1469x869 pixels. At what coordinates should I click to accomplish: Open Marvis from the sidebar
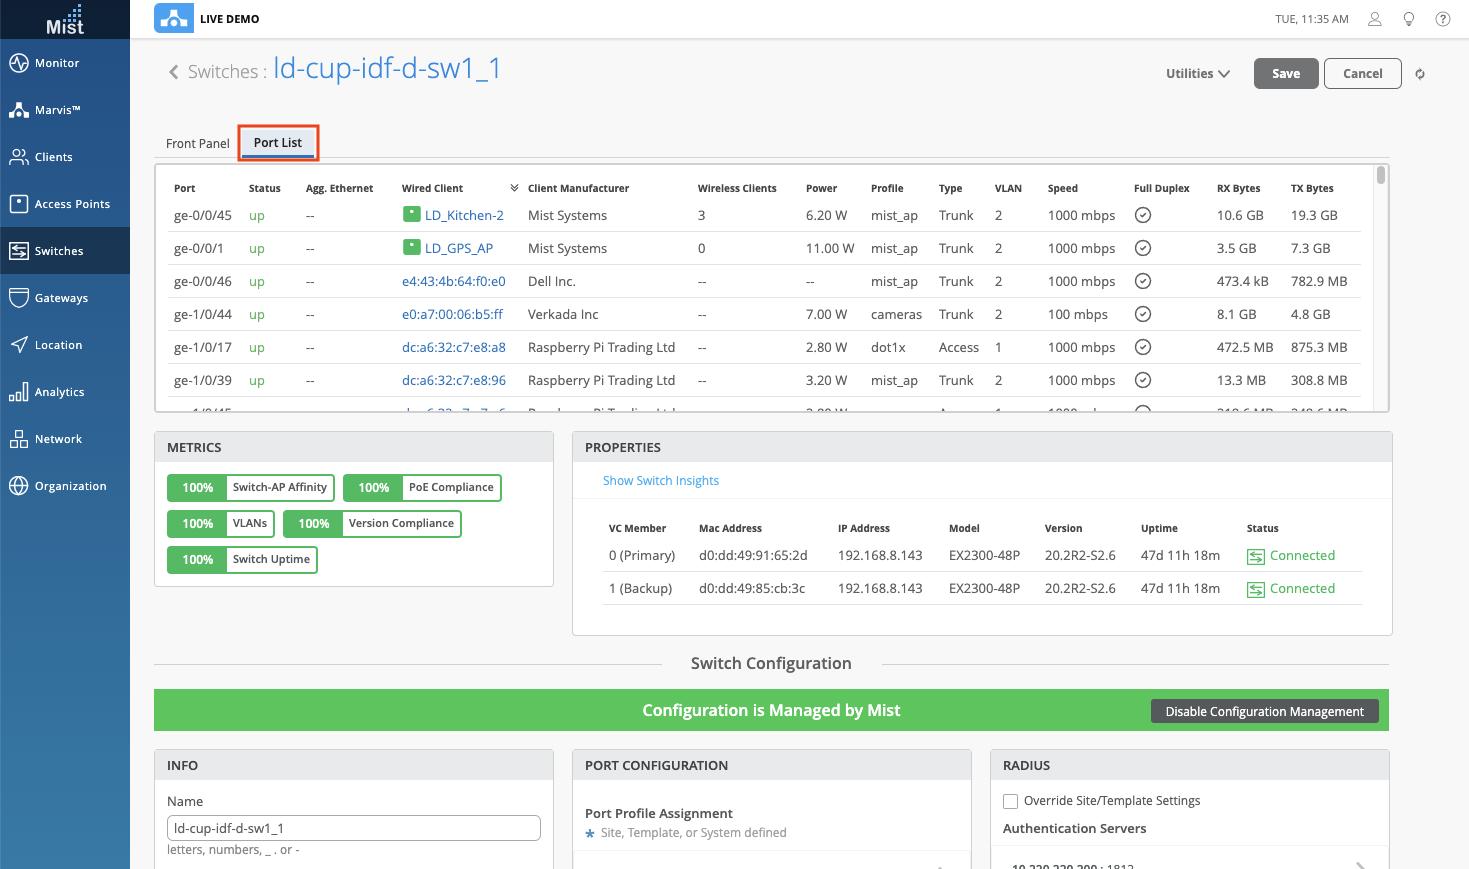click(x=19, y=110)
